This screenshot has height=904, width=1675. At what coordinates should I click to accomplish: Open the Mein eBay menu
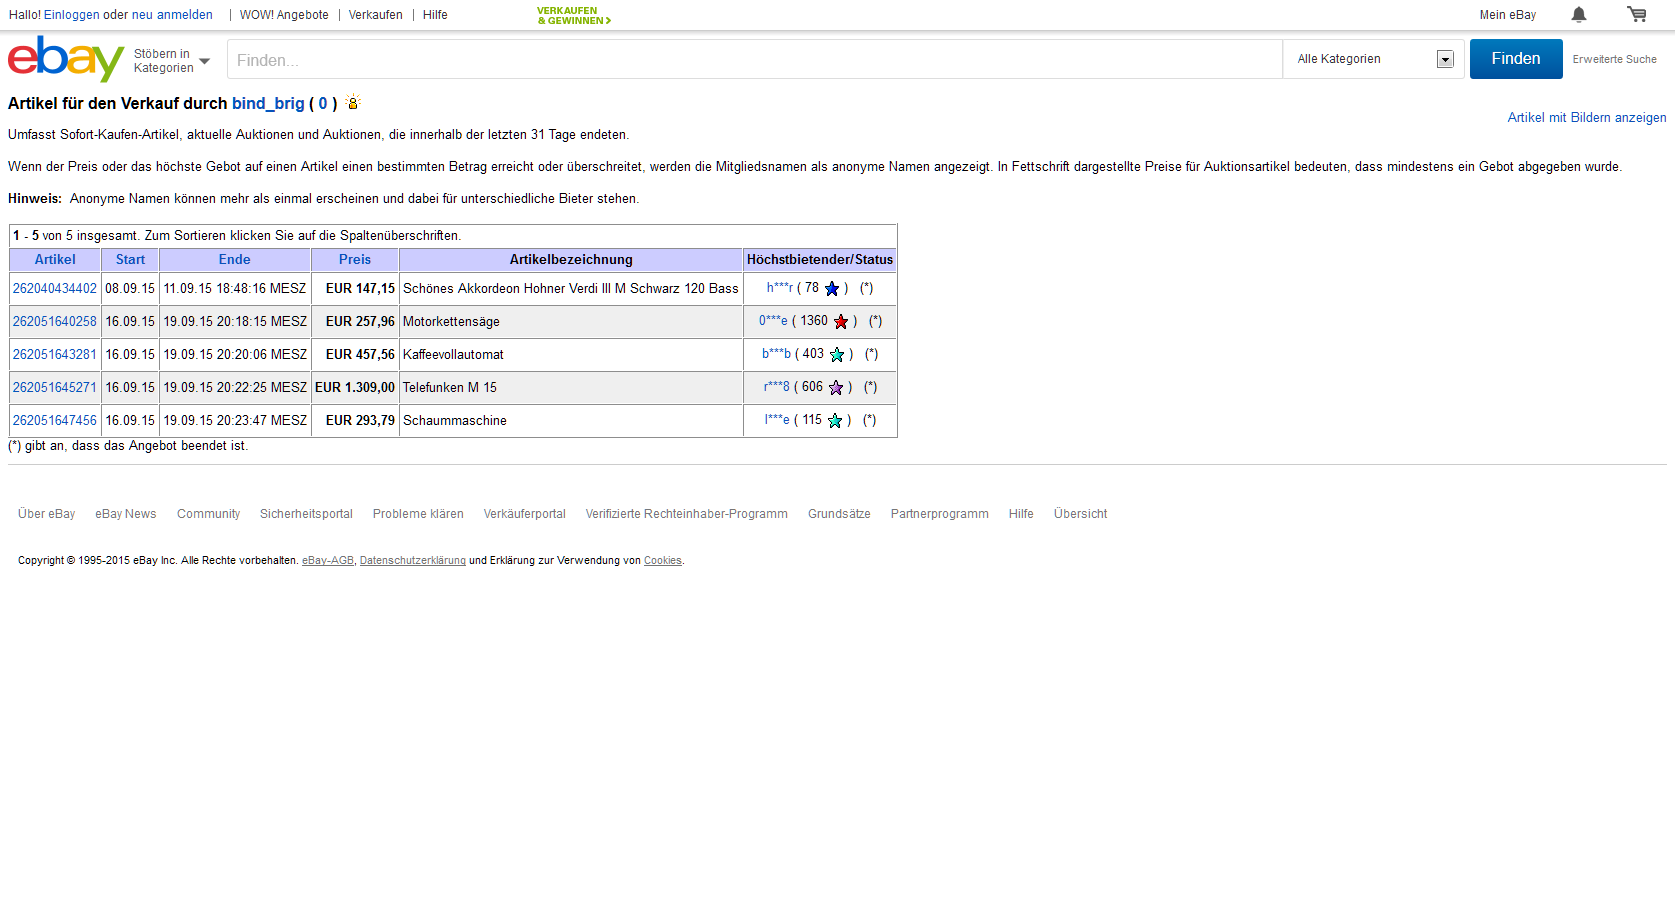[1507, 15]
